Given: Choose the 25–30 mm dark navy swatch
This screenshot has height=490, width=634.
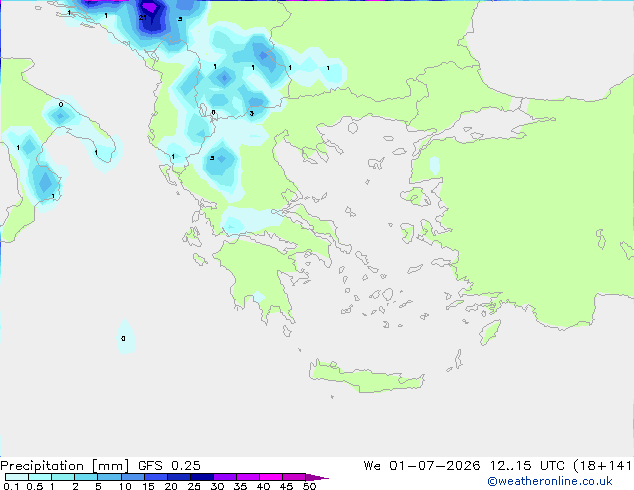Looking at the screenshot, I should [201, 477].
